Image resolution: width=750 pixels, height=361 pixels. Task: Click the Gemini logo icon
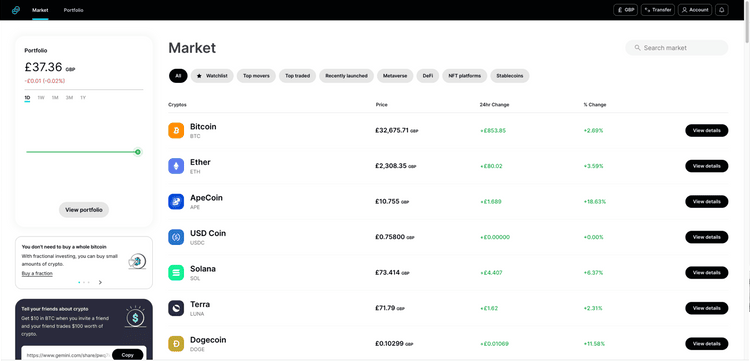pyautogui.click(x=16, y=10)
